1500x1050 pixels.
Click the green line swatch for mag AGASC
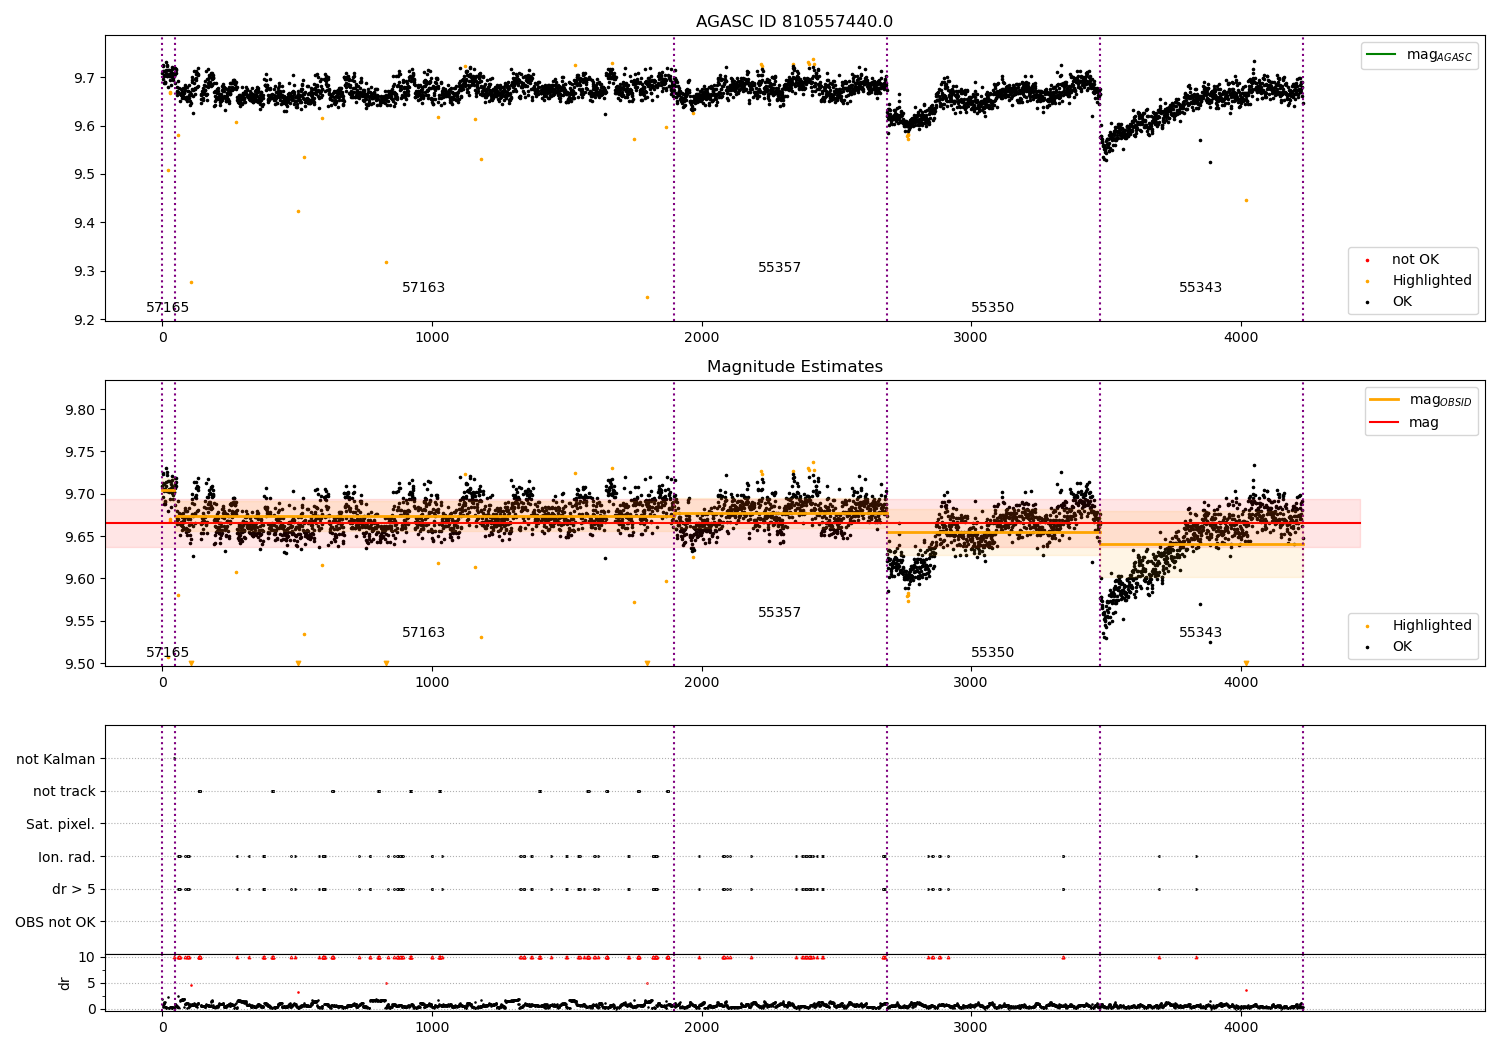coord(1382,55)
